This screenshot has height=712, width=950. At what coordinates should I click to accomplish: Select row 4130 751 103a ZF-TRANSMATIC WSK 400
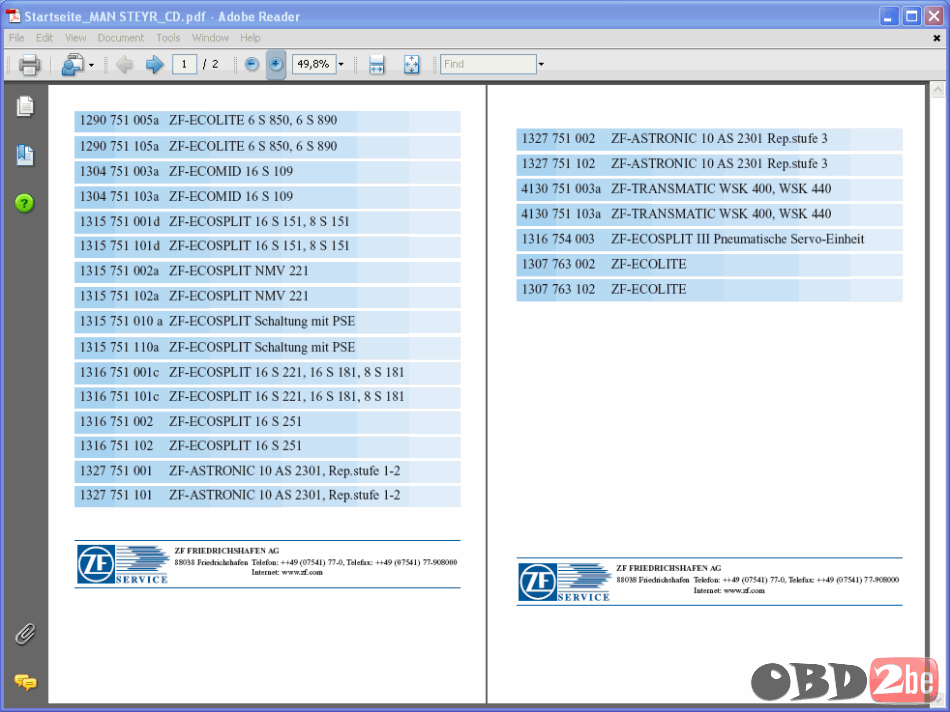pyautogui.click(x=709, y=215)
